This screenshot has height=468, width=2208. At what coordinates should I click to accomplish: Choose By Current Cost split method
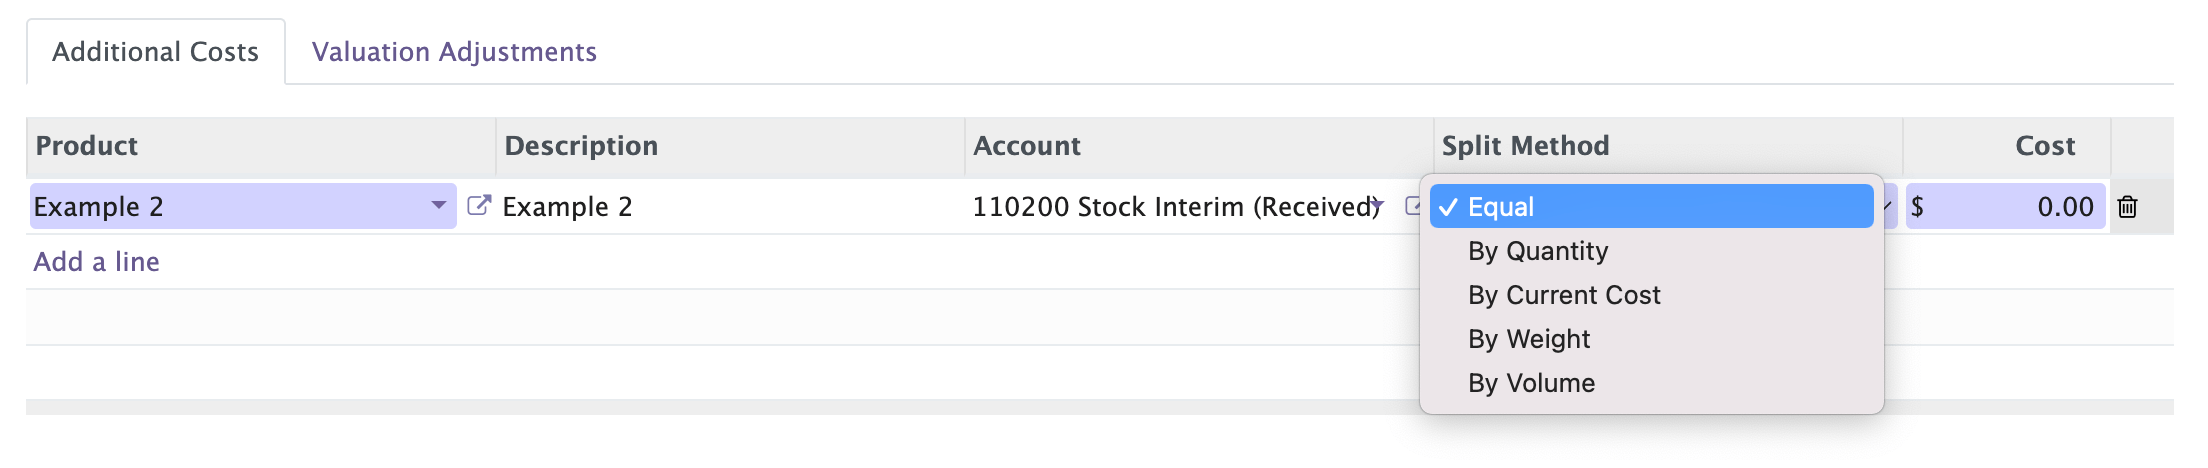[1564, 295]
